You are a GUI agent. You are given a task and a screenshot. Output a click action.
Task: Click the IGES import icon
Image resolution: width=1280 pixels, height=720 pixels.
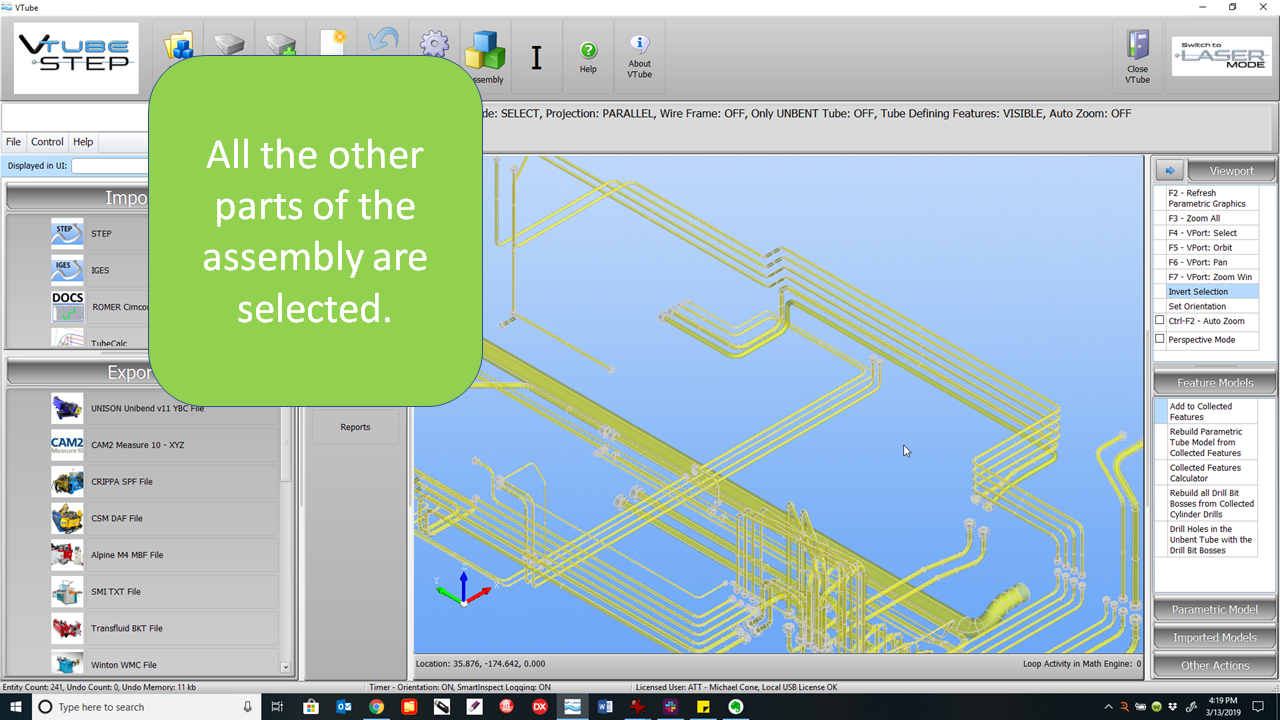tap(68, 270)
